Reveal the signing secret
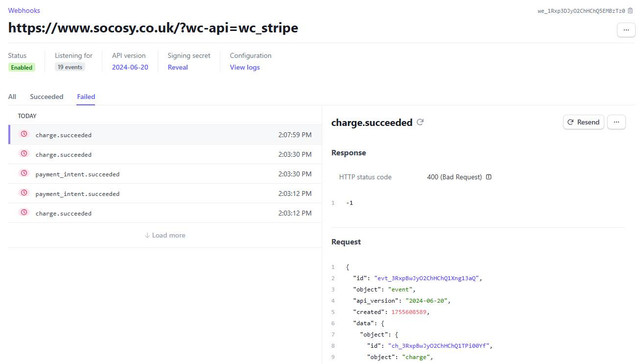 coord(178,67)
